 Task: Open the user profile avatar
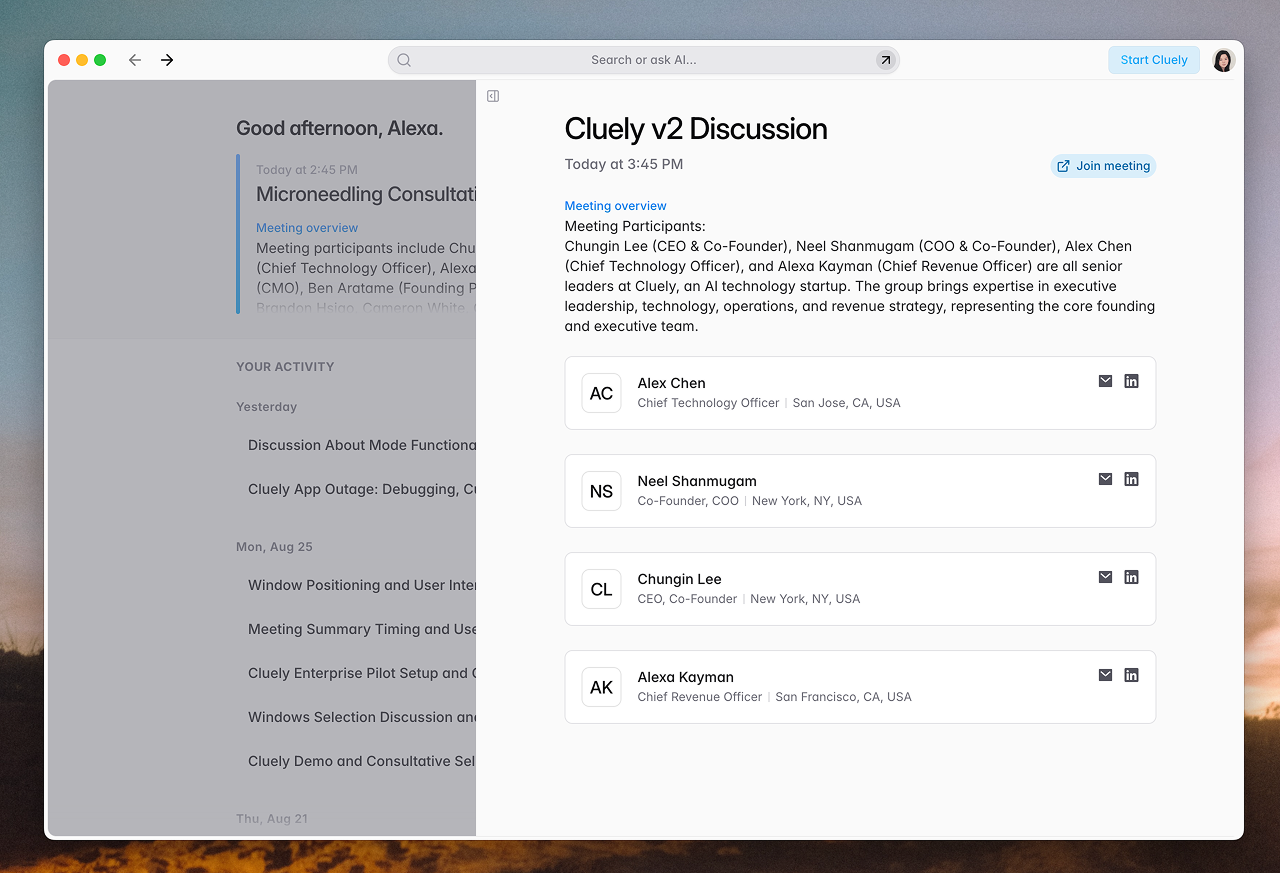tap(1223, 60)
